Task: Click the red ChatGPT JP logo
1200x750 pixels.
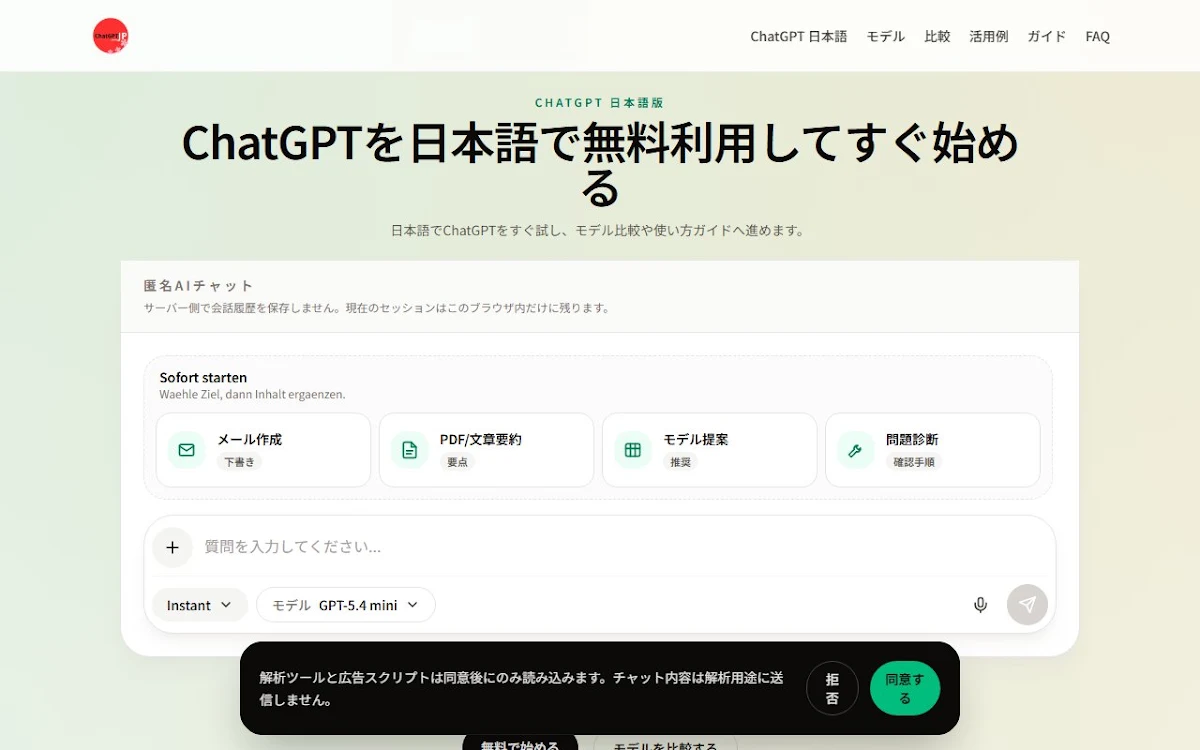Action: coord(110,36)
